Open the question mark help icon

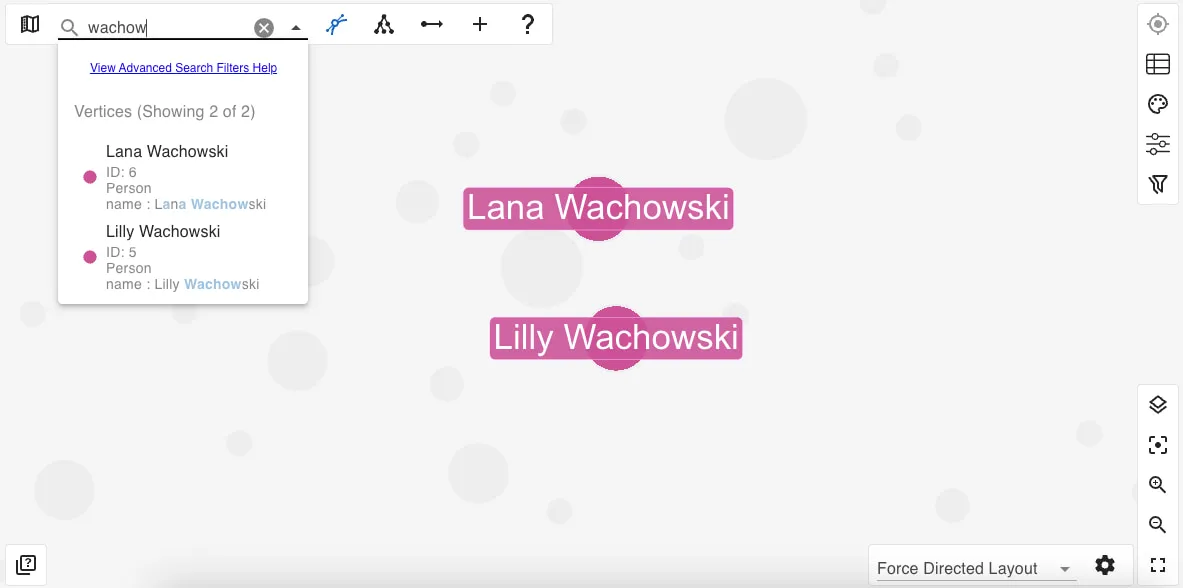click(528, 25)
